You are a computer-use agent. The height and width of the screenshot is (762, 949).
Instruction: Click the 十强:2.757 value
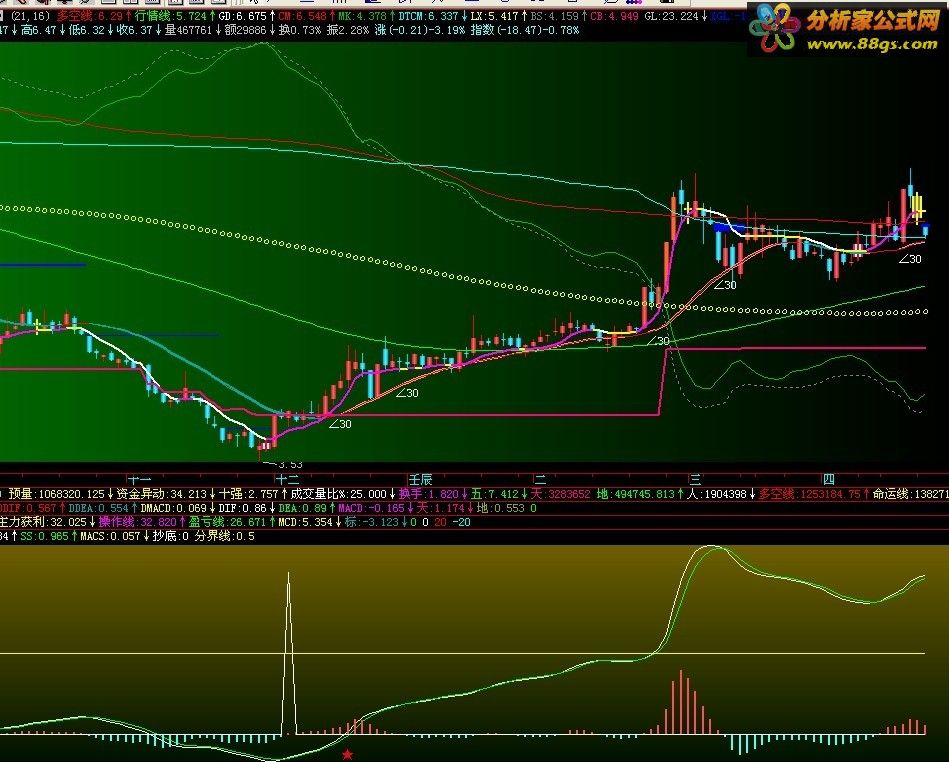click(x=248, y=494)
